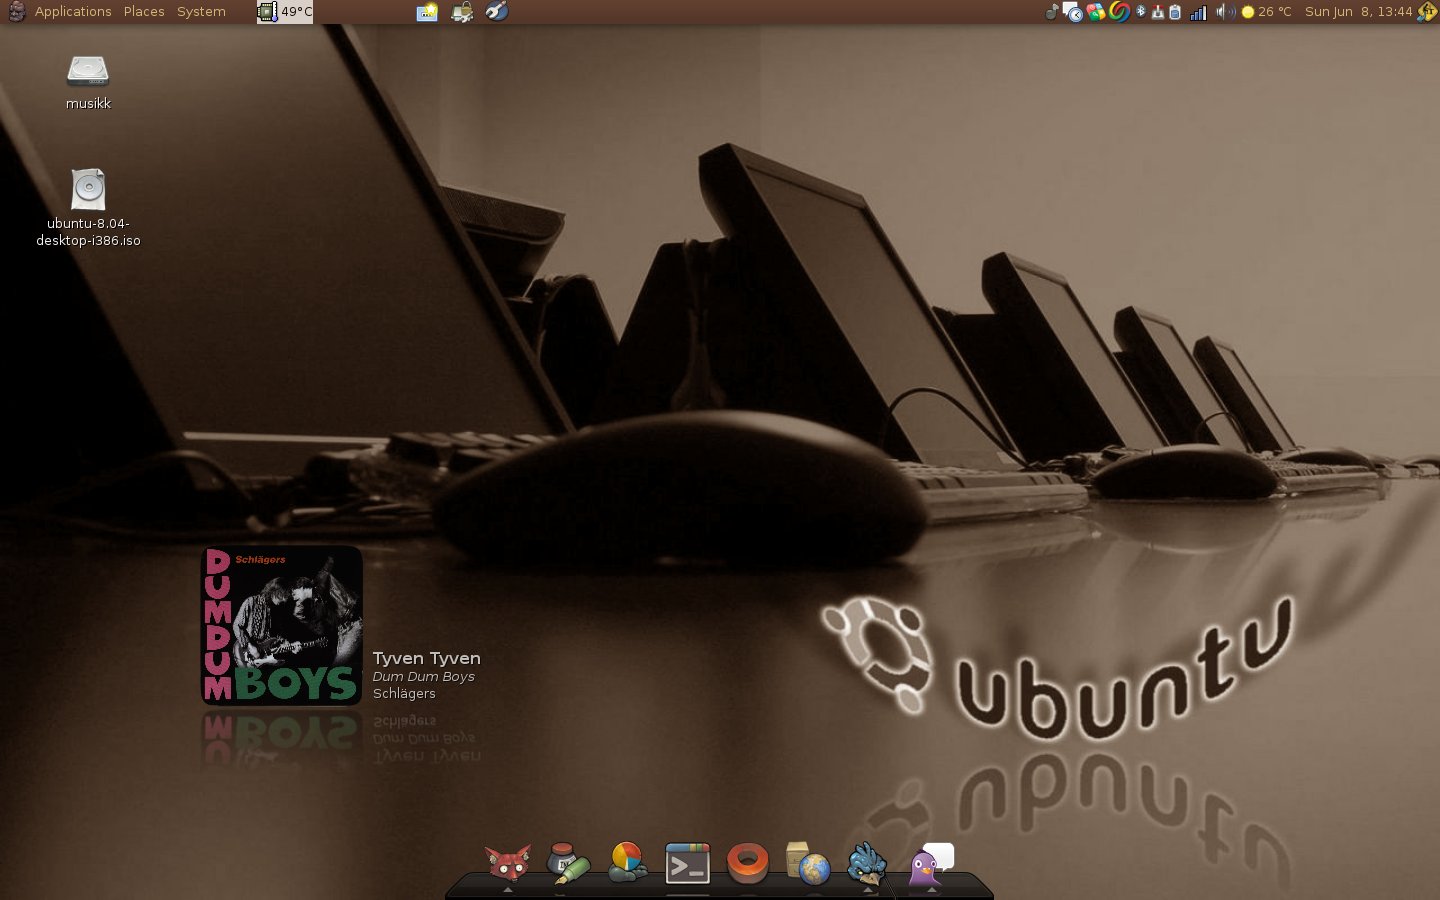Select the musikk drive icon on desktop
The image size is (1440, 900).
[x=88, y=82]
